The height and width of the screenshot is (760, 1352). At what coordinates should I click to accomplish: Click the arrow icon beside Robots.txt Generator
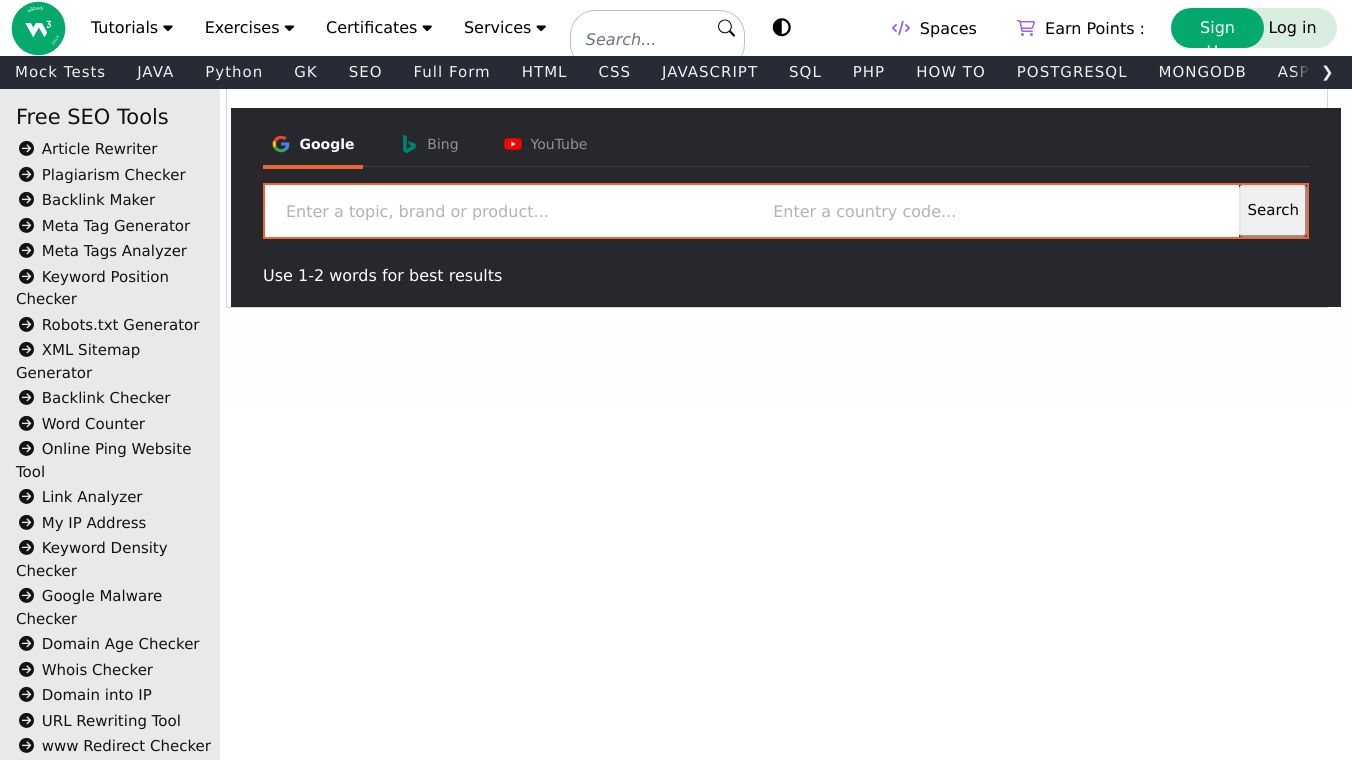(26, 325)
